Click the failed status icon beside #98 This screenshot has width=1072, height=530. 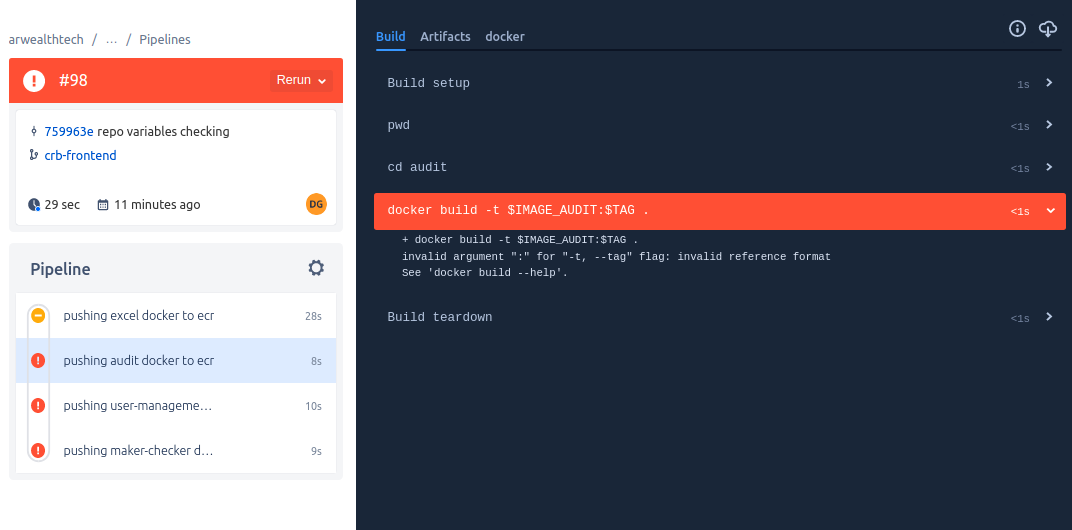tap(34, 81)
